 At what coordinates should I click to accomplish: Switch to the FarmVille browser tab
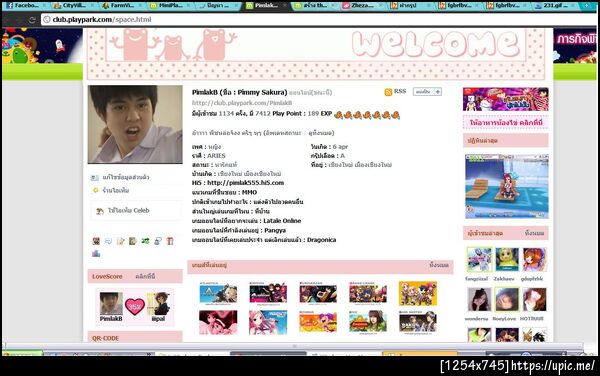(x=122, y=5)
